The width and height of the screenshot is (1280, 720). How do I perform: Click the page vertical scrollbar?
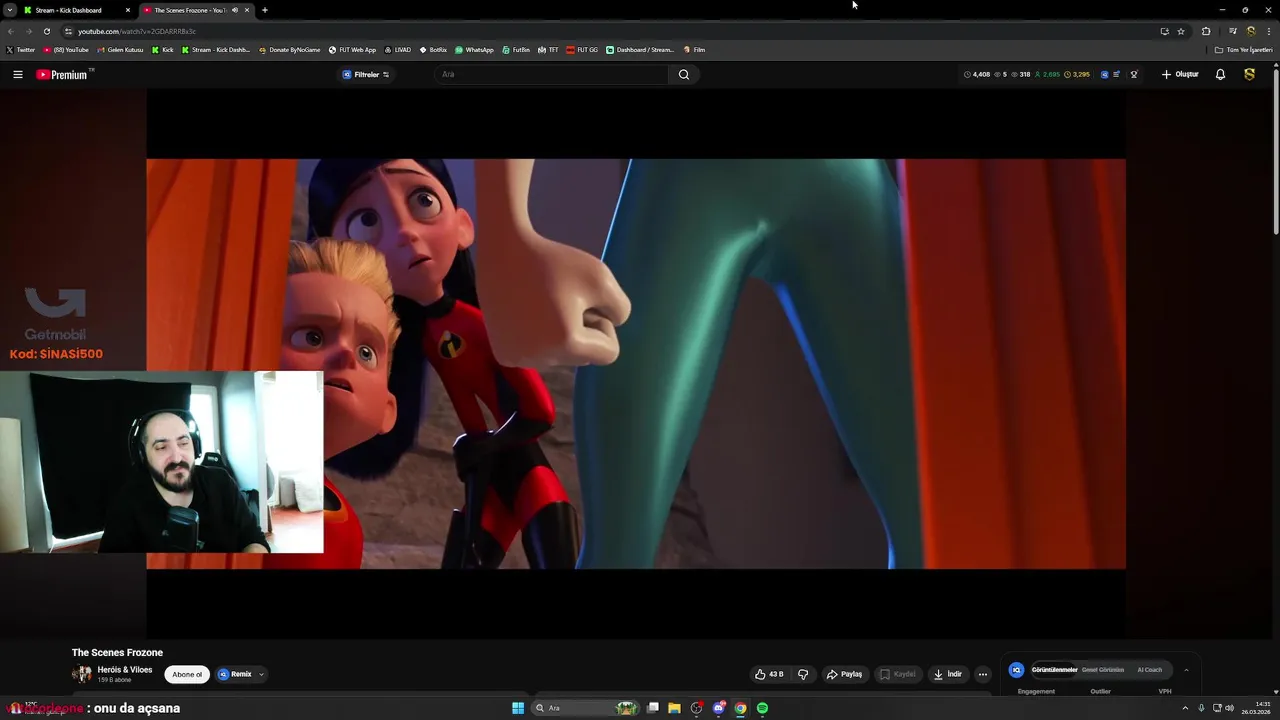tap(1276, 150)
